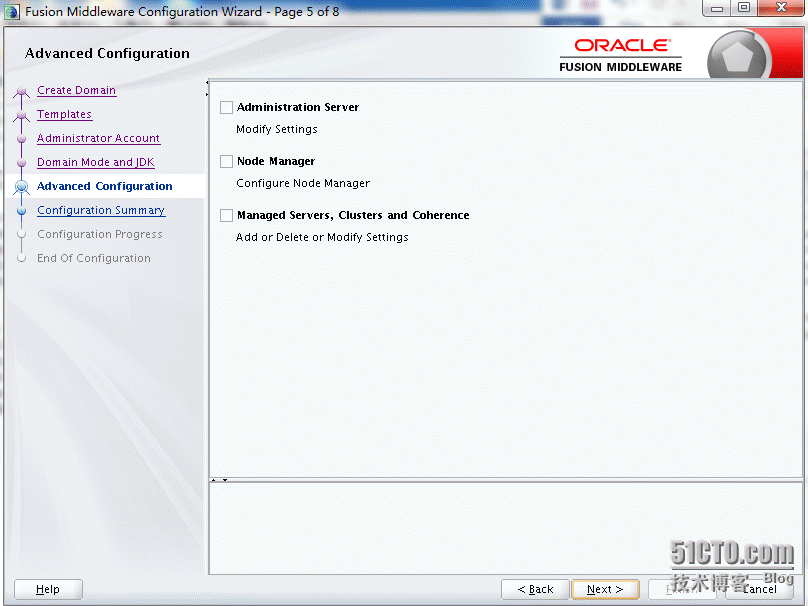Cancel the configuration wizard
808x606 pixels.
759,589
